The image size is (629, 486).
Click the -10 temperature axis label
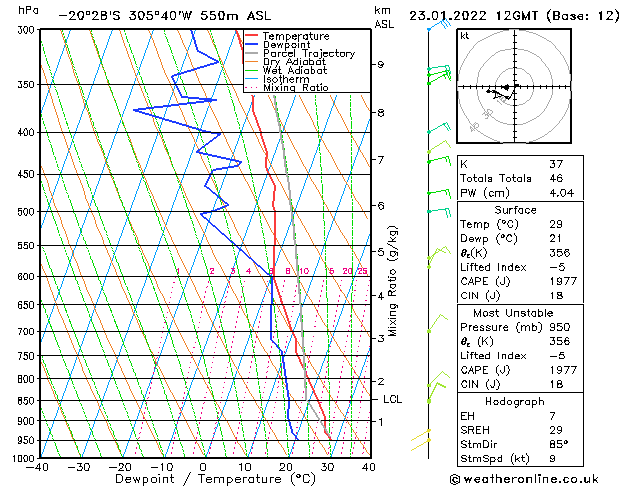(x=161, y=467)
